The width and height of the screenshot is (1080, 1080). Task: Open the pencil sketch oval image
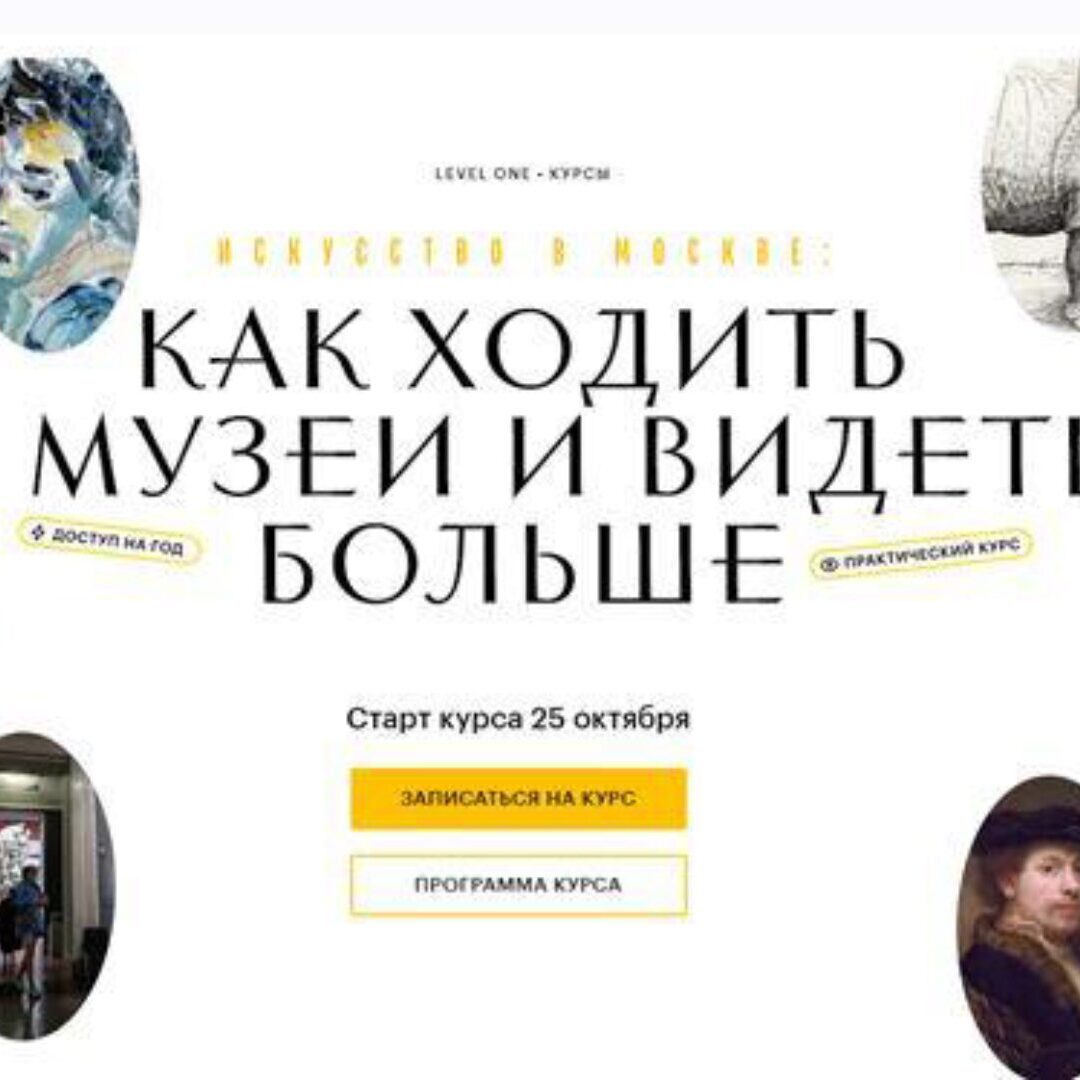click(1031, 195)
